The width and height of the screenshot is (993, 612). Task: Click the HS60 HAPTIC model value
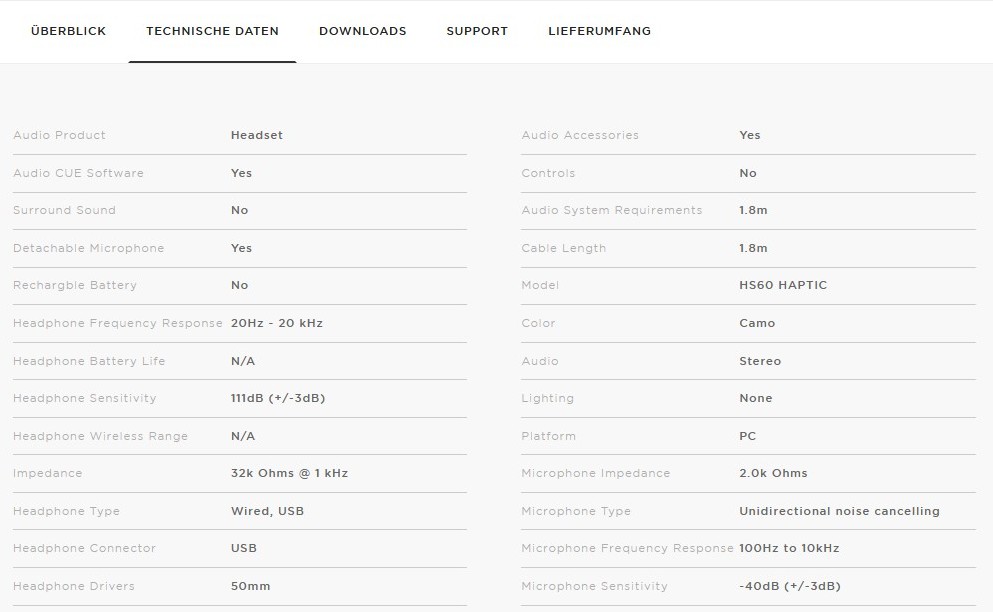[x=783, y=285]
